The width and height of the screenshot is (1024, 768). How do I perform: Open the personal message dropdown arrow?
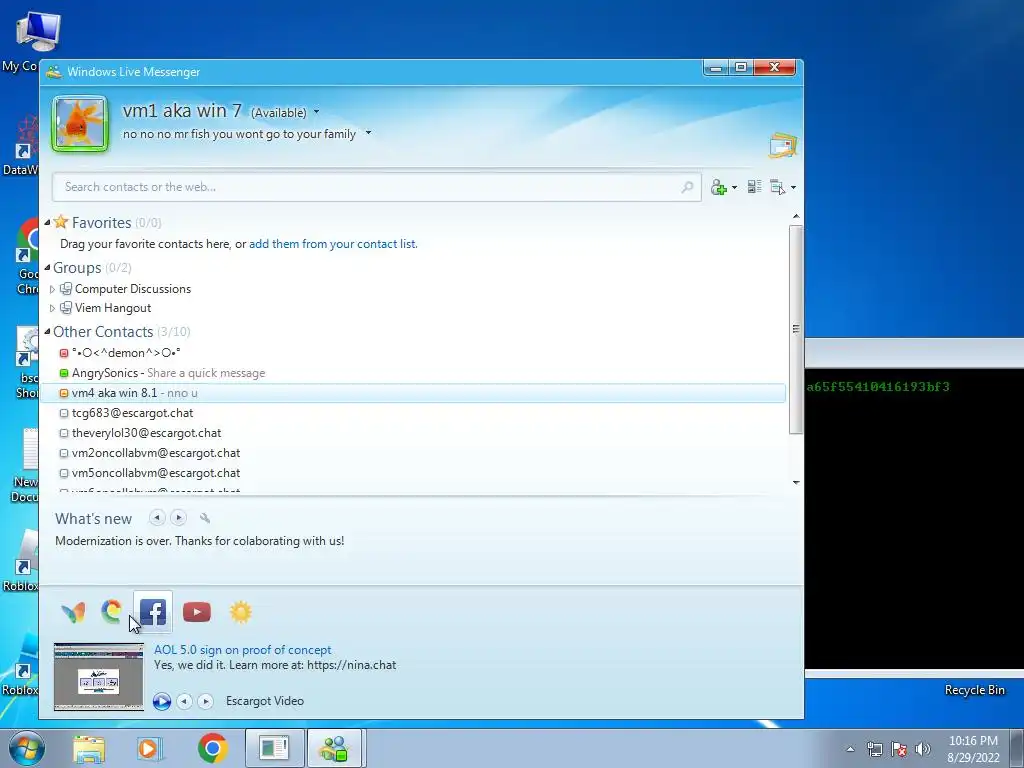(368, 133)
